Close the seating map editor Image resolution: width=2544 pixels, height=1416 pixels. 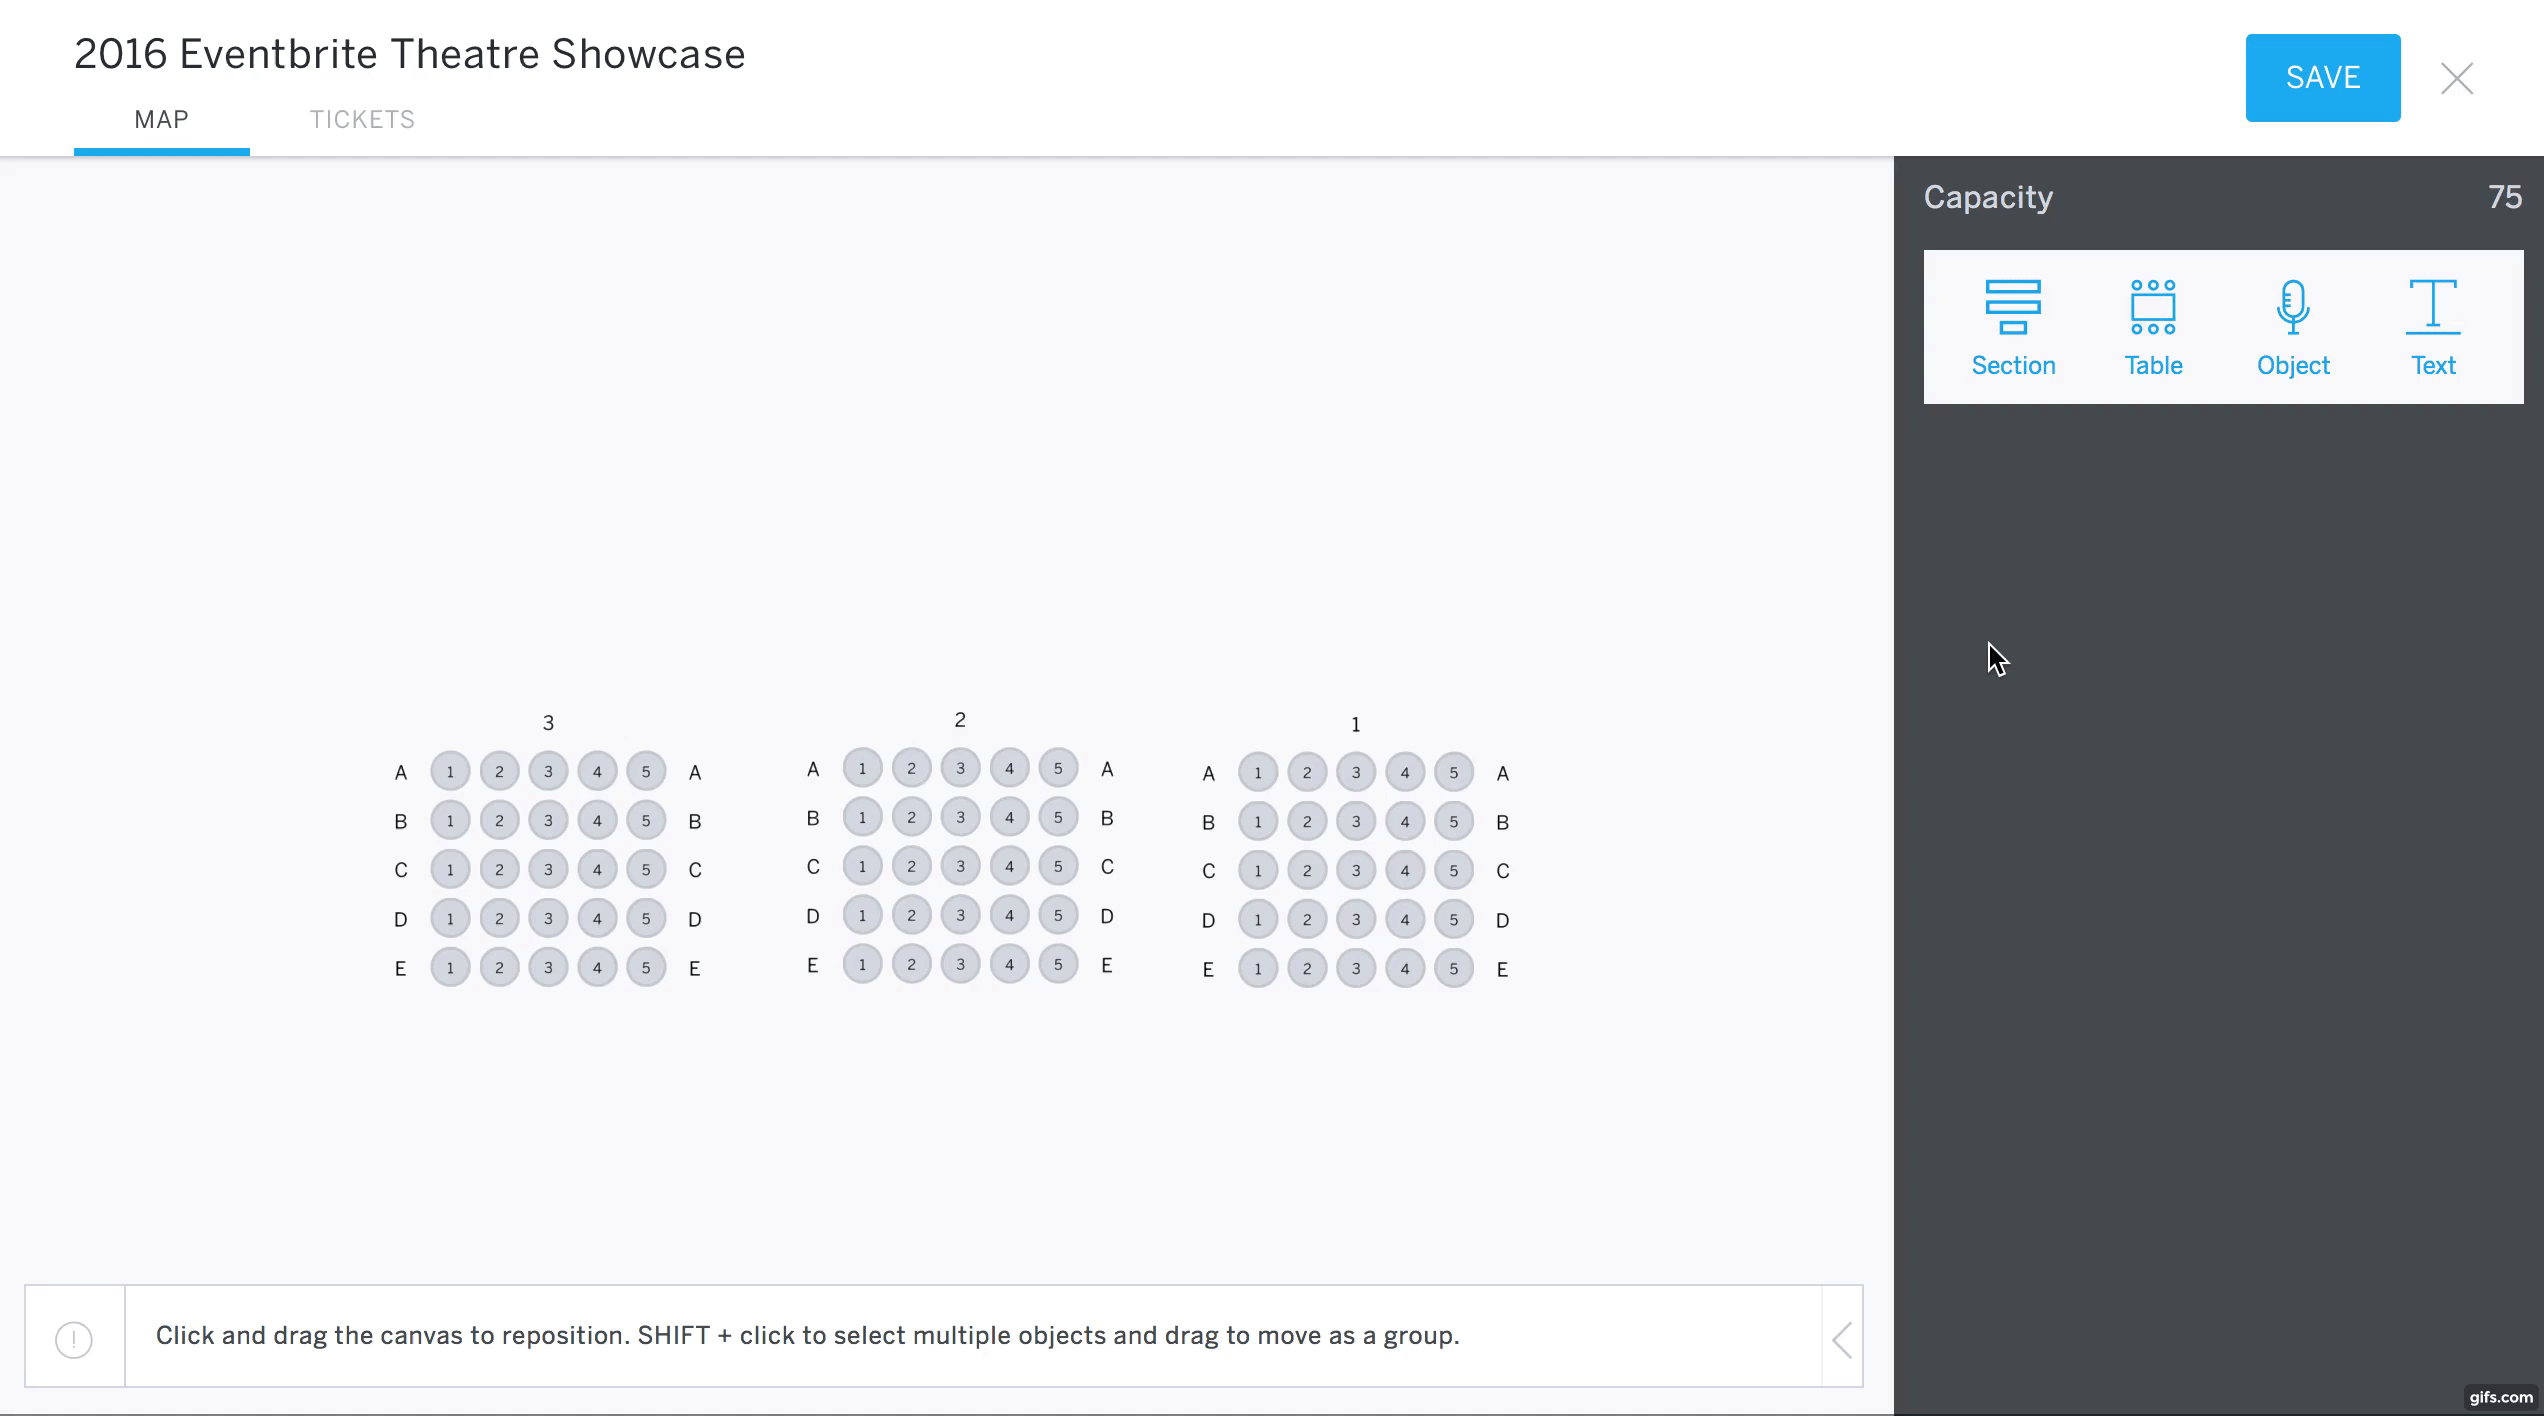[2457, 77]
